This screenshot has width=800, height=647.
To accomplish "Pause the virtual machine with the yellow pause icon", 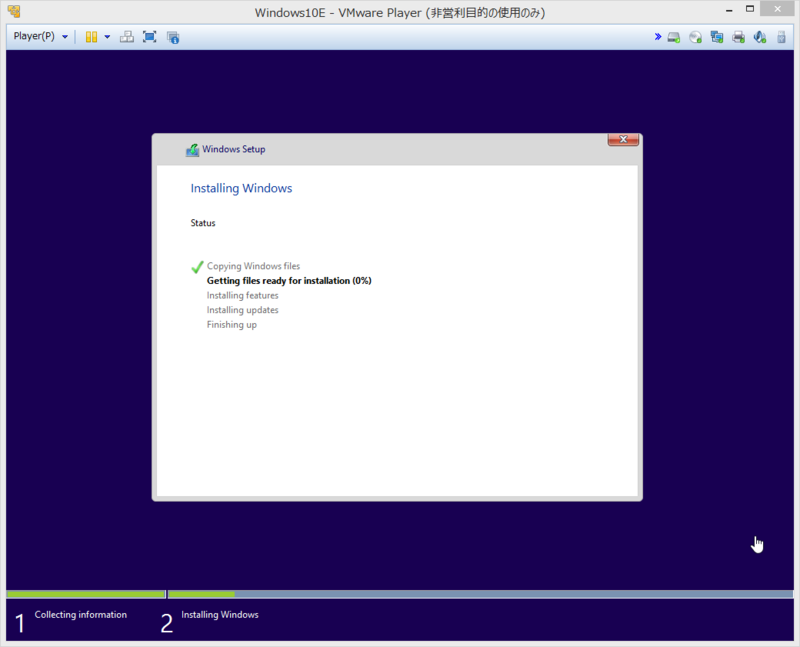I will [91, 37].
